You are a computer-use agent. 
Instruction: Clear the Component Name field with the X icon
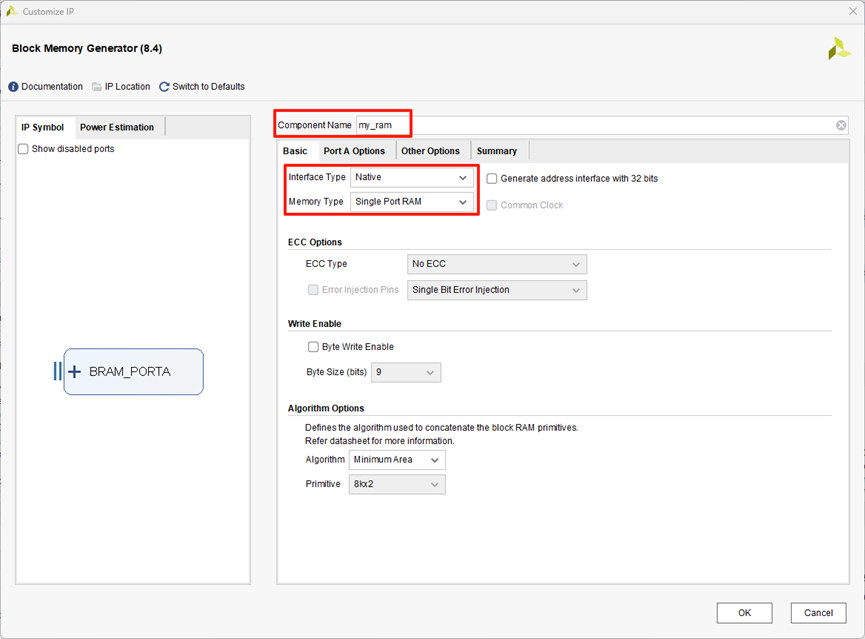click(841, 125)
